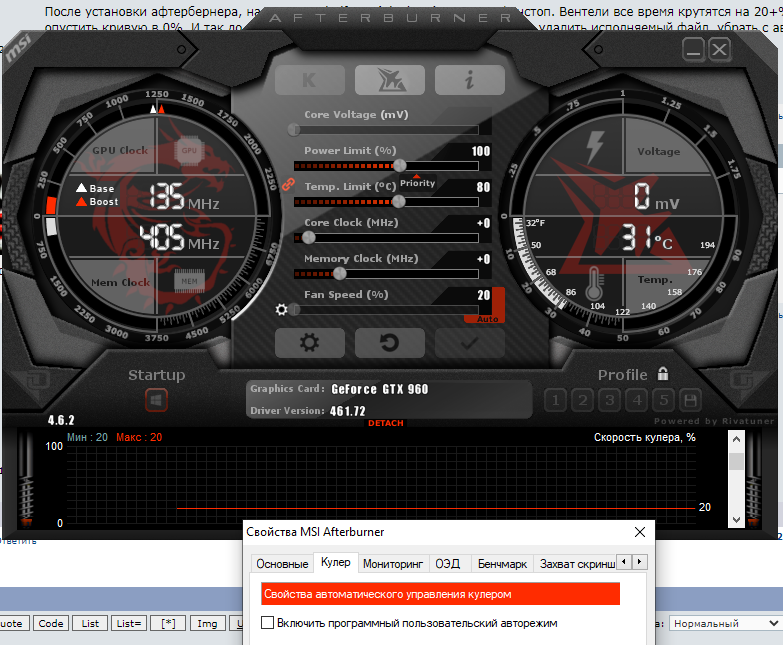
Task: Open the ОЭД tab
Action: [x=447, y=564]
